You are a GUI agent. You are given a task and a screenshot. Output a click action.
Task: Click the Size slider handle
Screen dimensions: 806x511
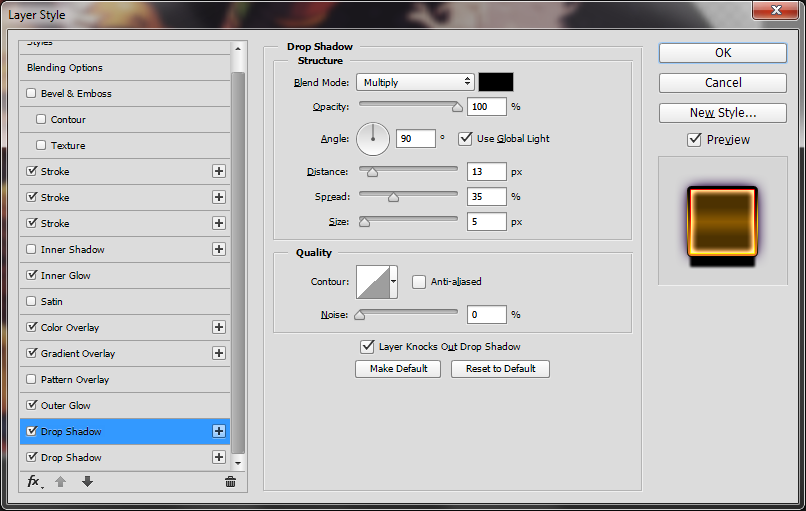[364, 222]
